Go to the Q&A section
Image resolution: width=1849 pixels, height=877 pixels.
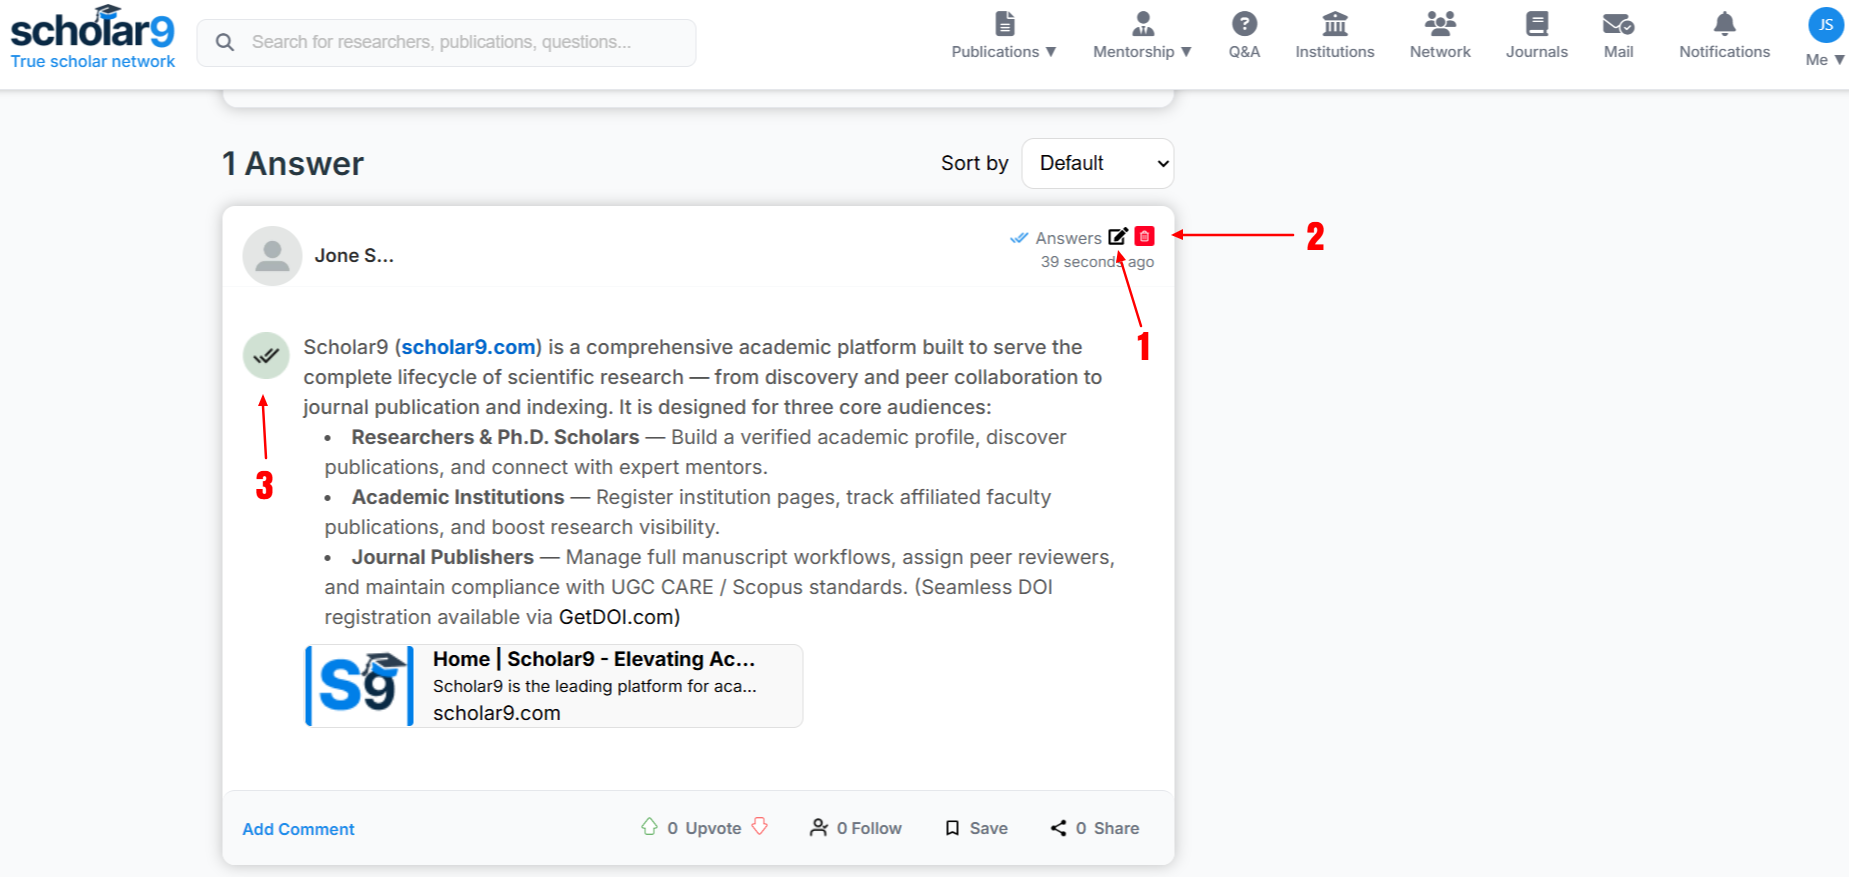(x=1244, y=36)
